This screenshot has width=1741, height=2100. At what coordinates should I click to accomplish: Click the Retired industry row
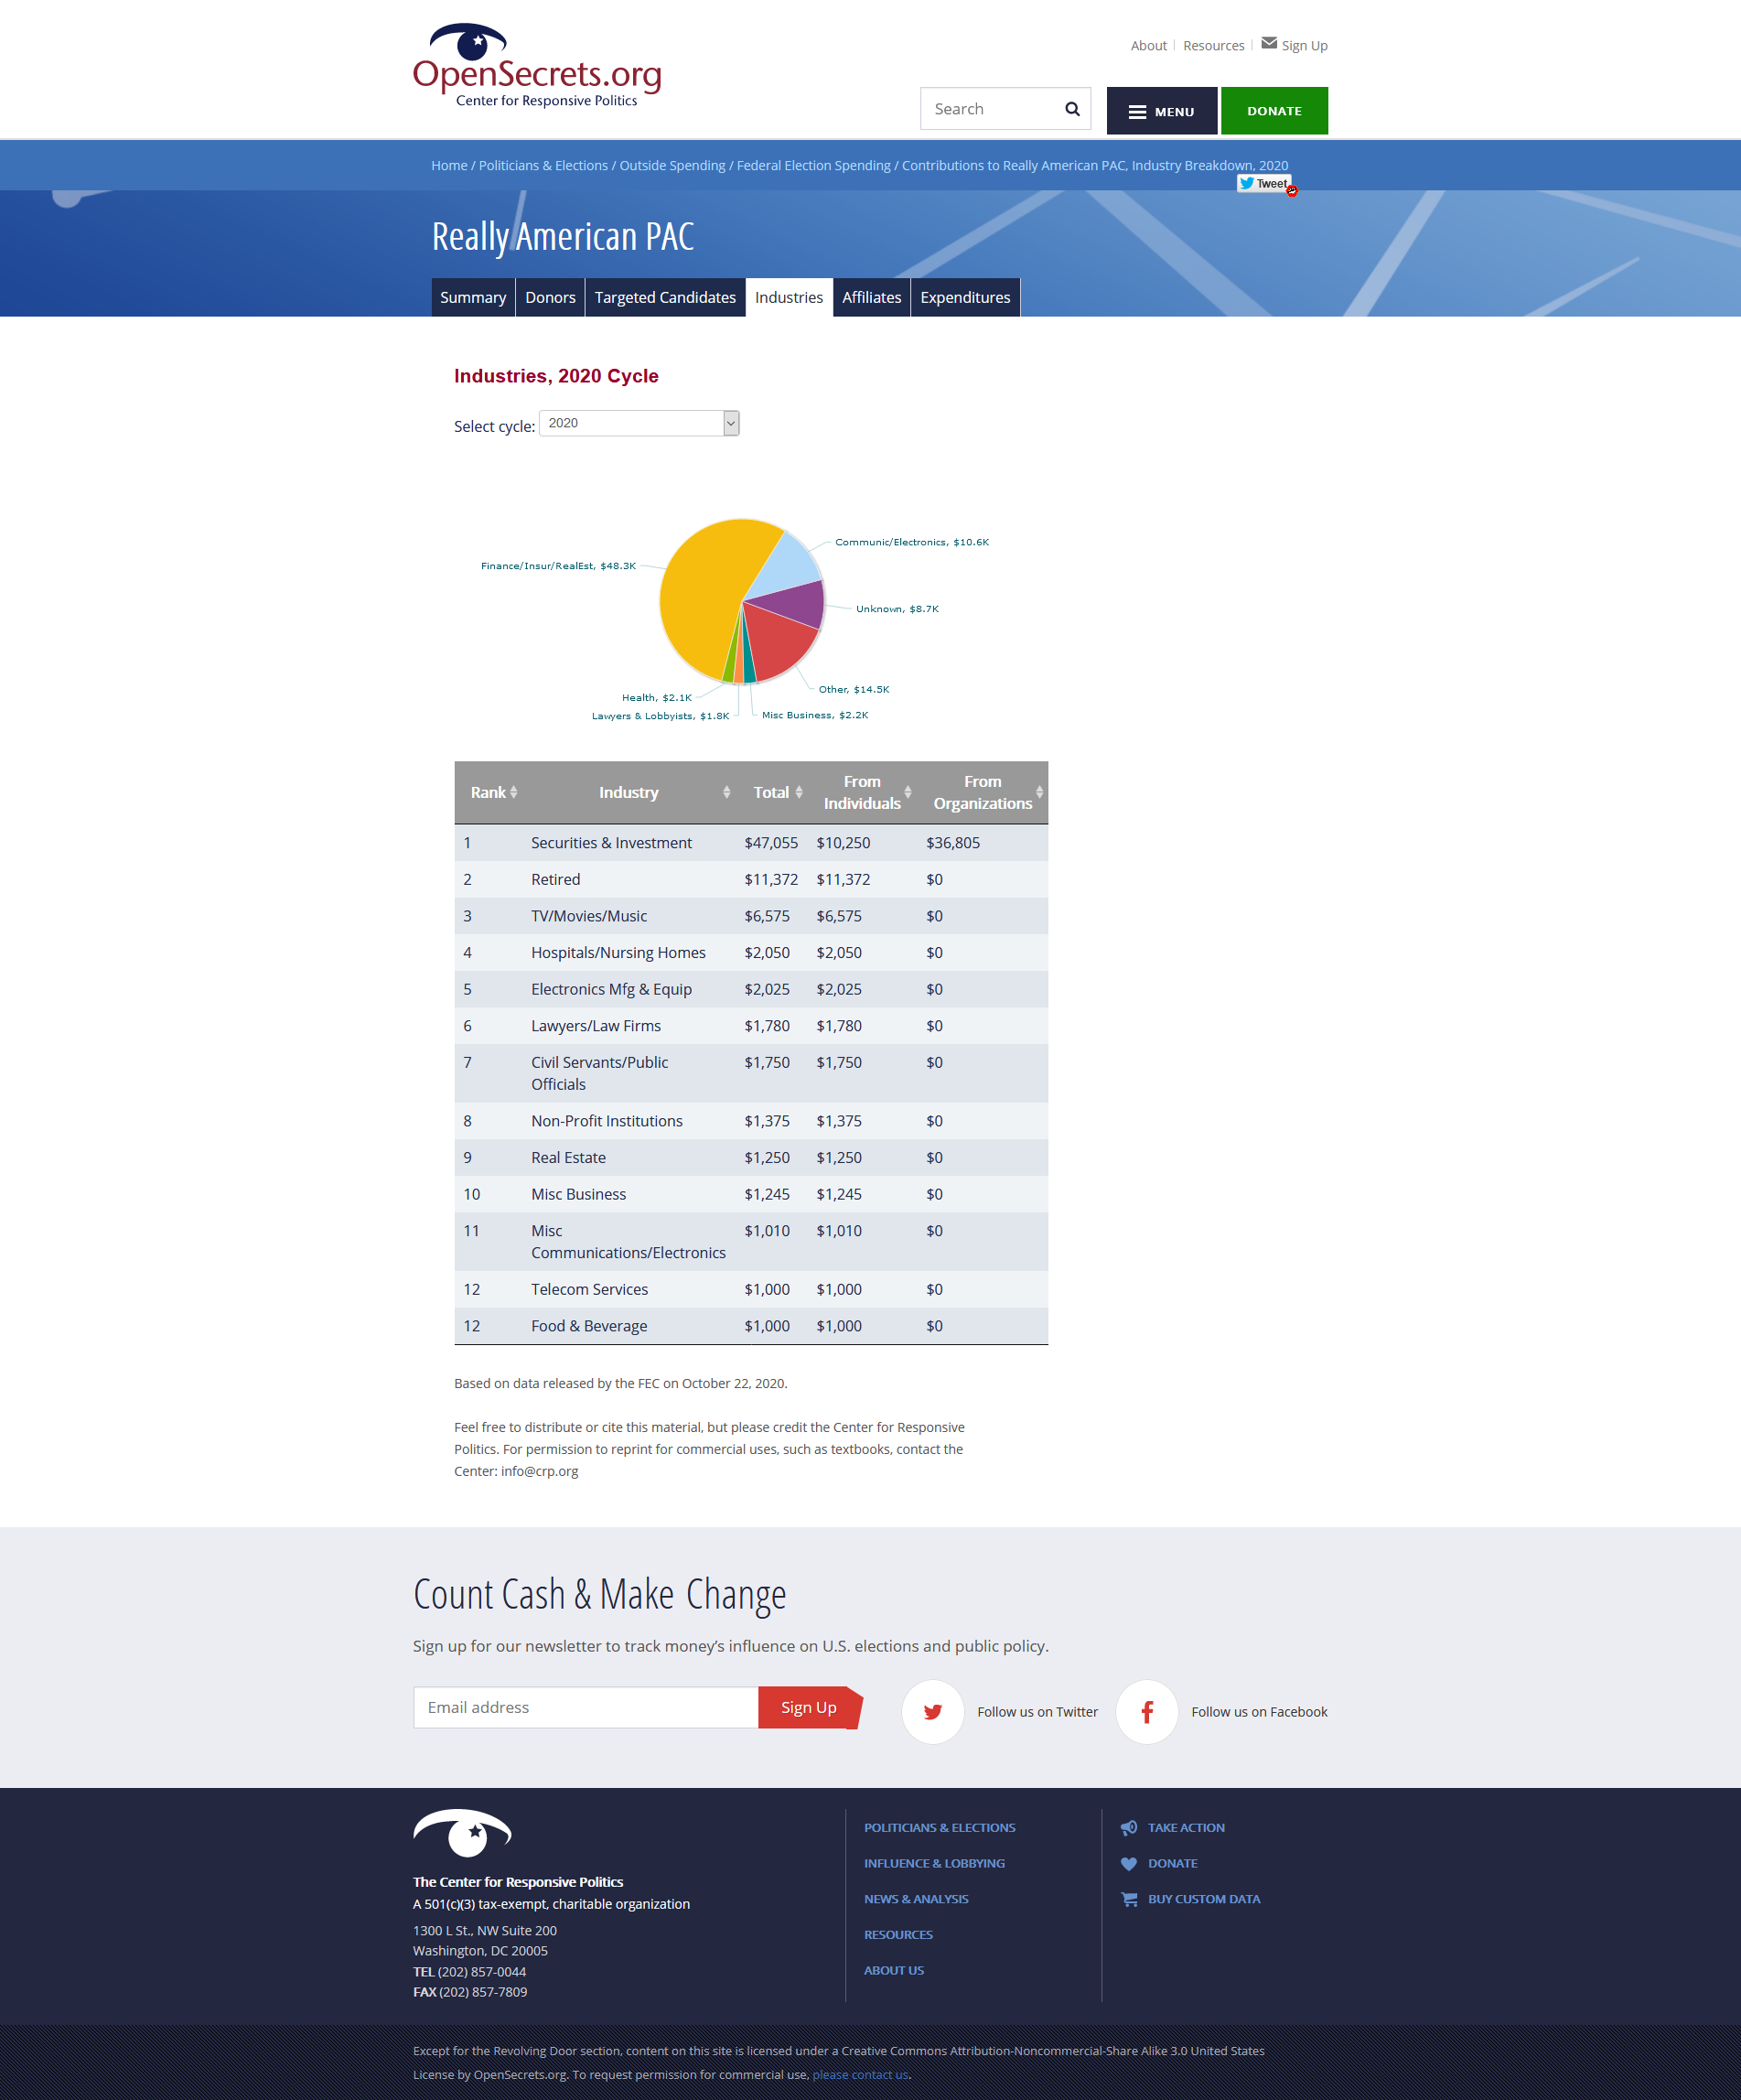click(751, 880)
